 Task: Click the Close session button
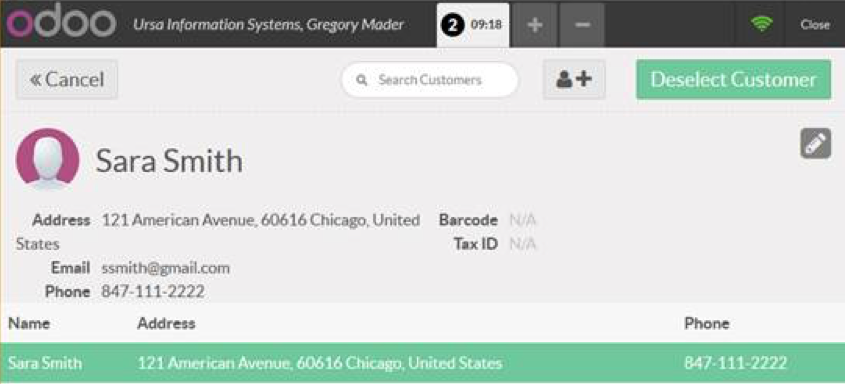pos(815,24)
